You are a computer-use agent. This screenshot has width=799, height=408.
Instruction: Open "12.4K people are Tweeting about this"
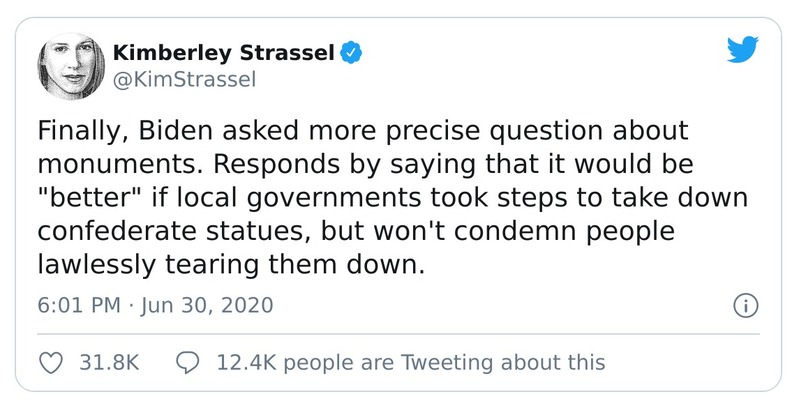(411, 361)
